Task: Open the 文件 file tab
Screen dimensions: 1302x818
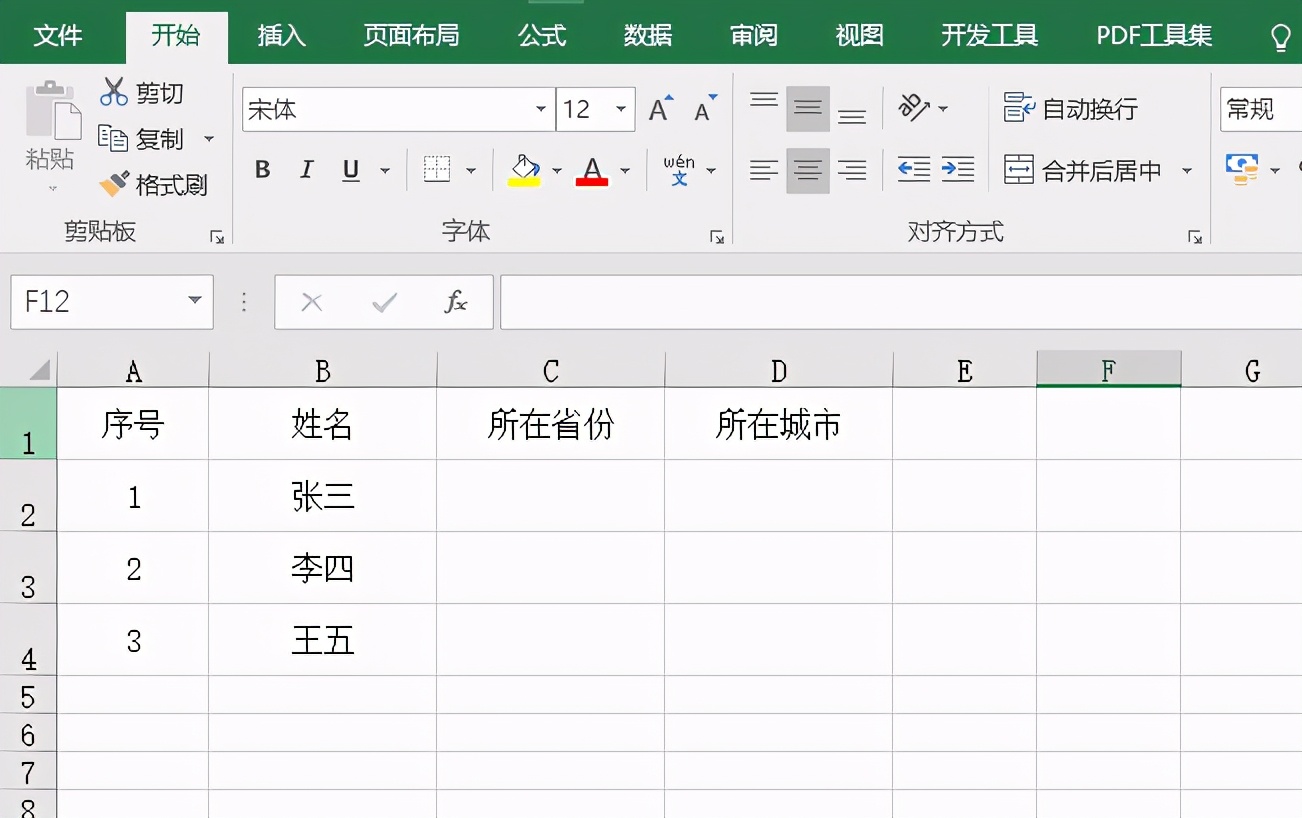Action: [x=57, y=36]
